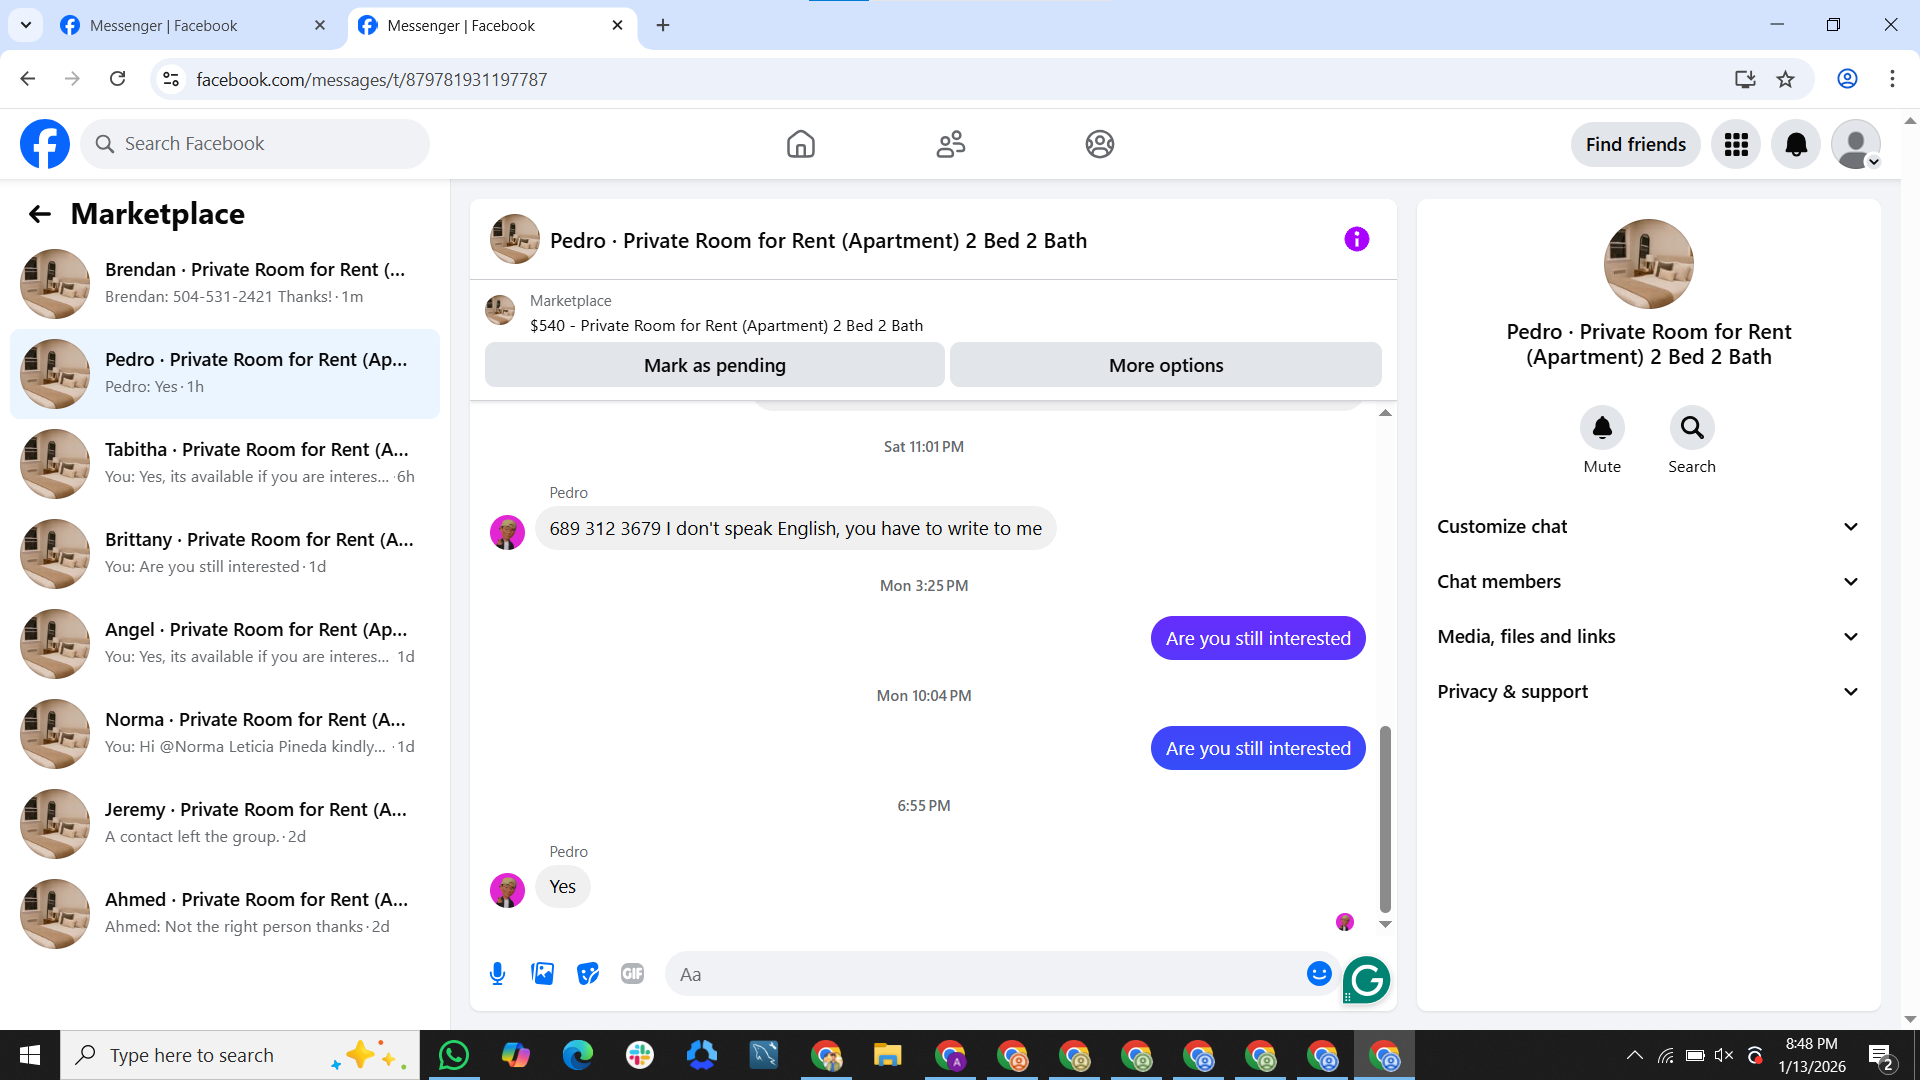Open the Facebook notifications bell

(1796, 144)
